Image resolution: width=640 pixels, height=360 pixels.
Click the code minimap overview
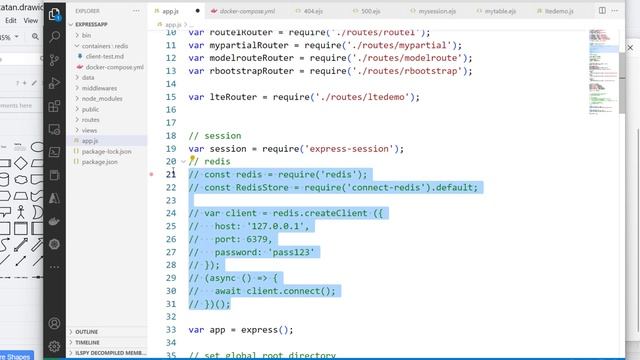pos(603,72)
